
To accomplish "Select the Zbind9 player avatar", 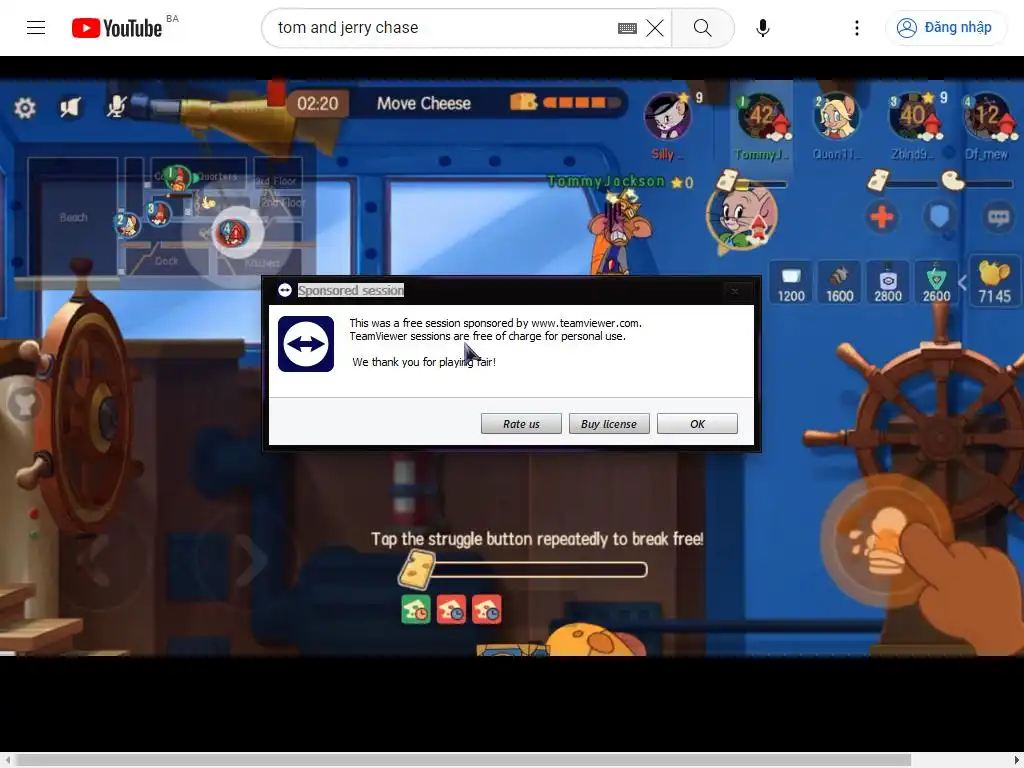I will 912,117.
